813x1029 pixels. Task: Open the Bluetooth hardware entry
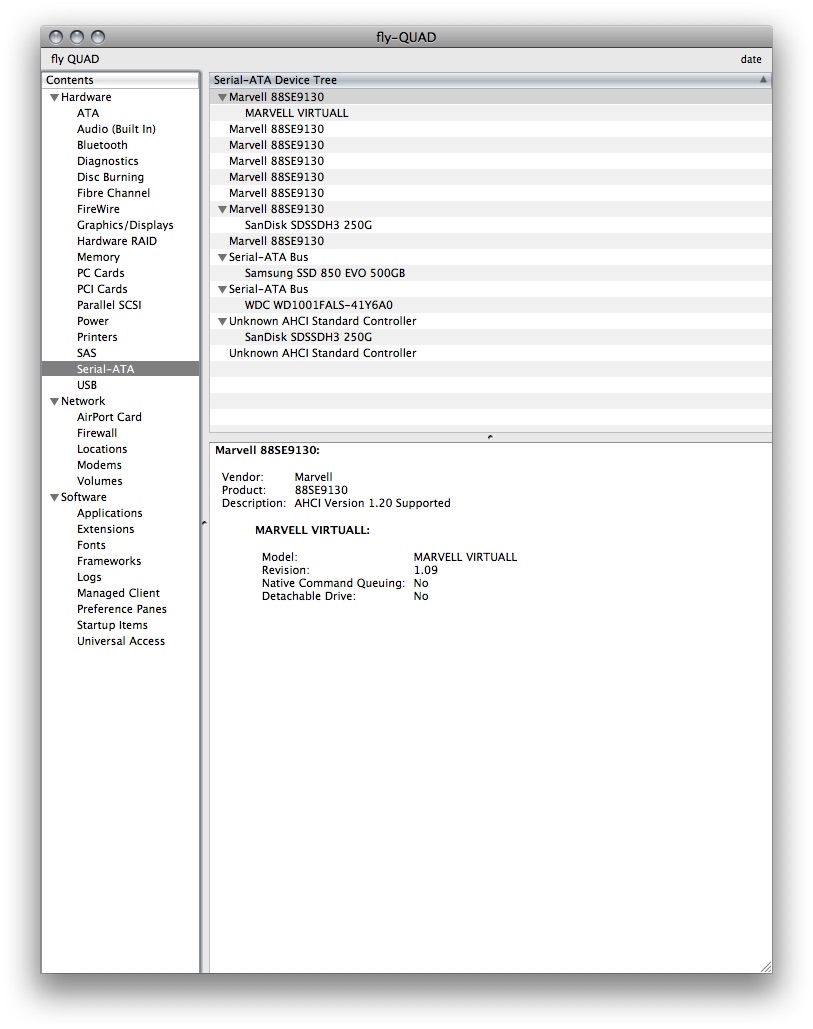pos(102,145)
